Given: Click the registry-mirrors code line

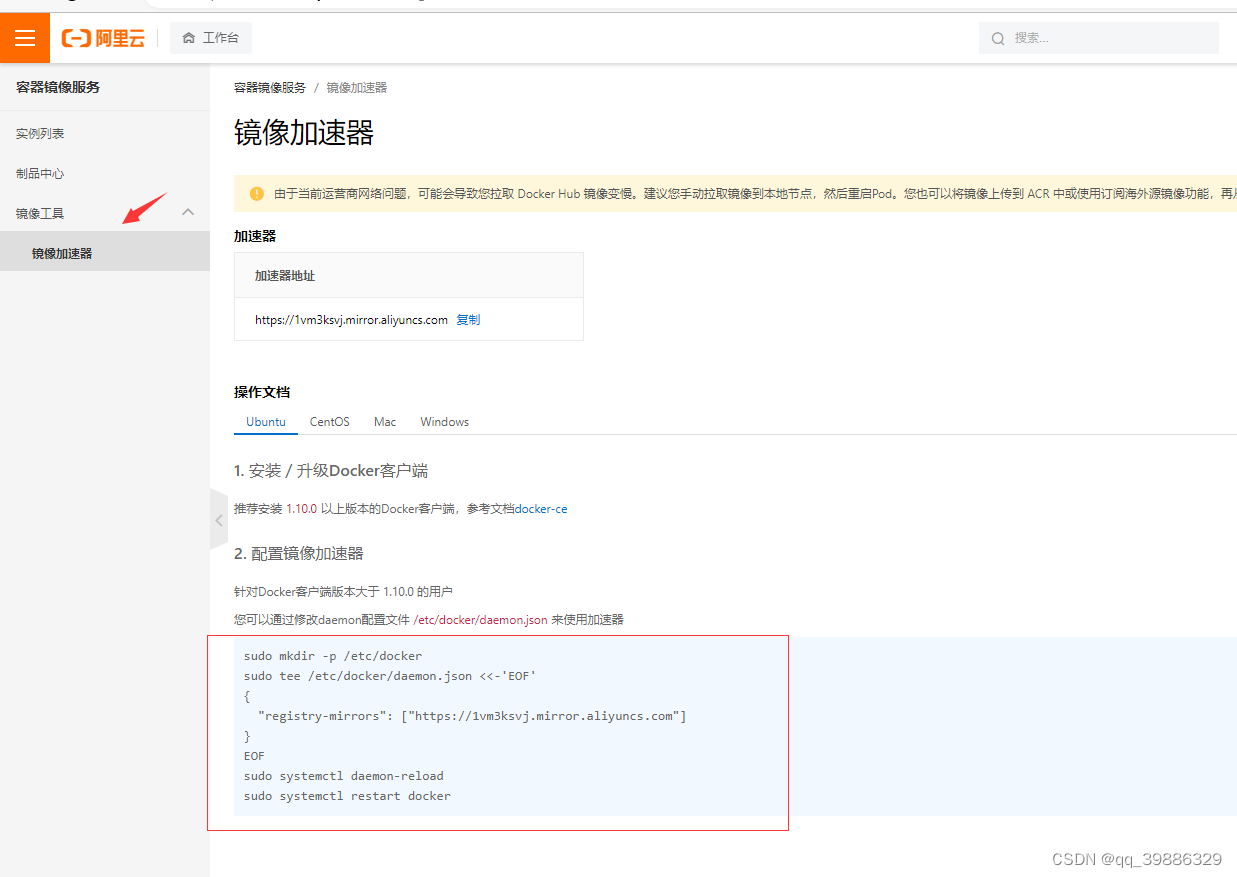Looking at the screenshot, I should pyautogui.click(x=472, y=716).
